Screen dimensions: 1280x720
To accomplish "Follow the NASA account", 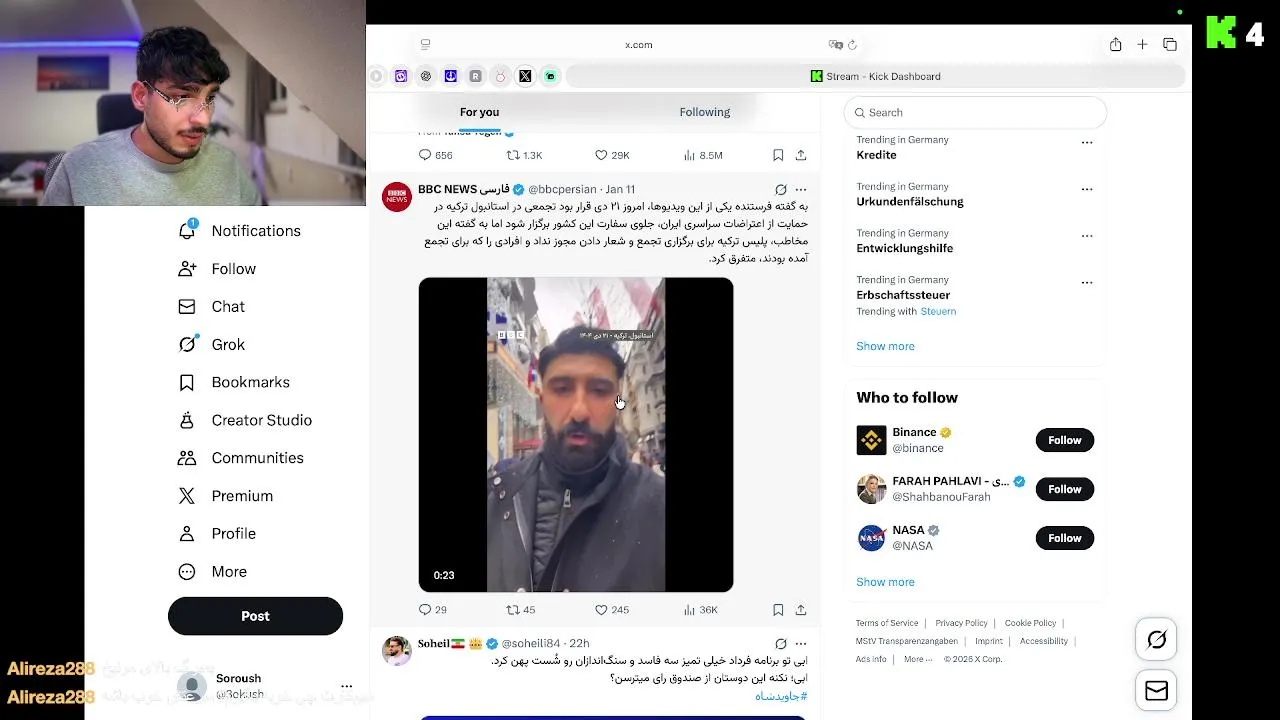I will [1065, 538].
